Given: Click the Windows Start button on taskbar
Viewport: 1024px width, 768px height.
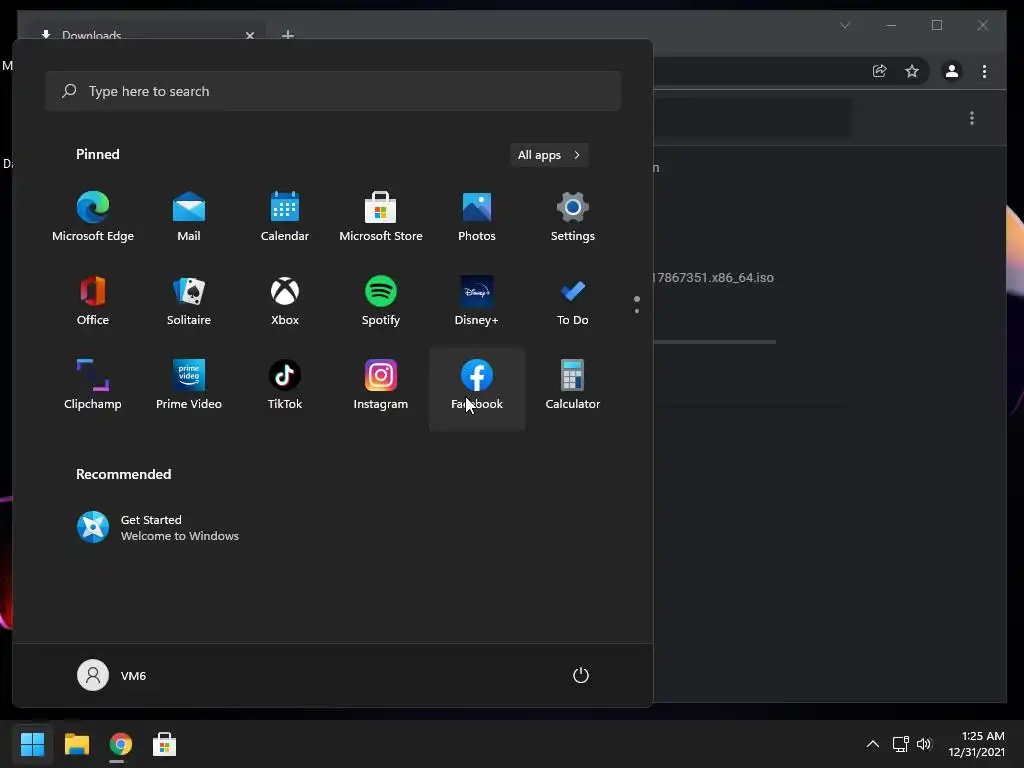Looking at the screenshot, I should (x=32, y=744).
